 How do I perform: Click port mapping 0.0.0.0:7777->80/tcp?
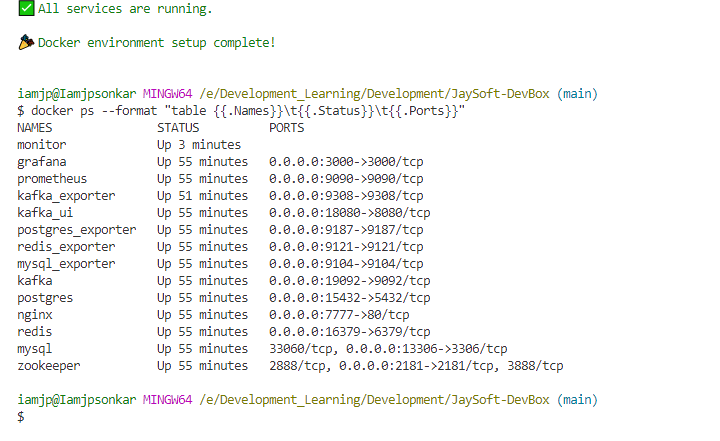(339, 315)
